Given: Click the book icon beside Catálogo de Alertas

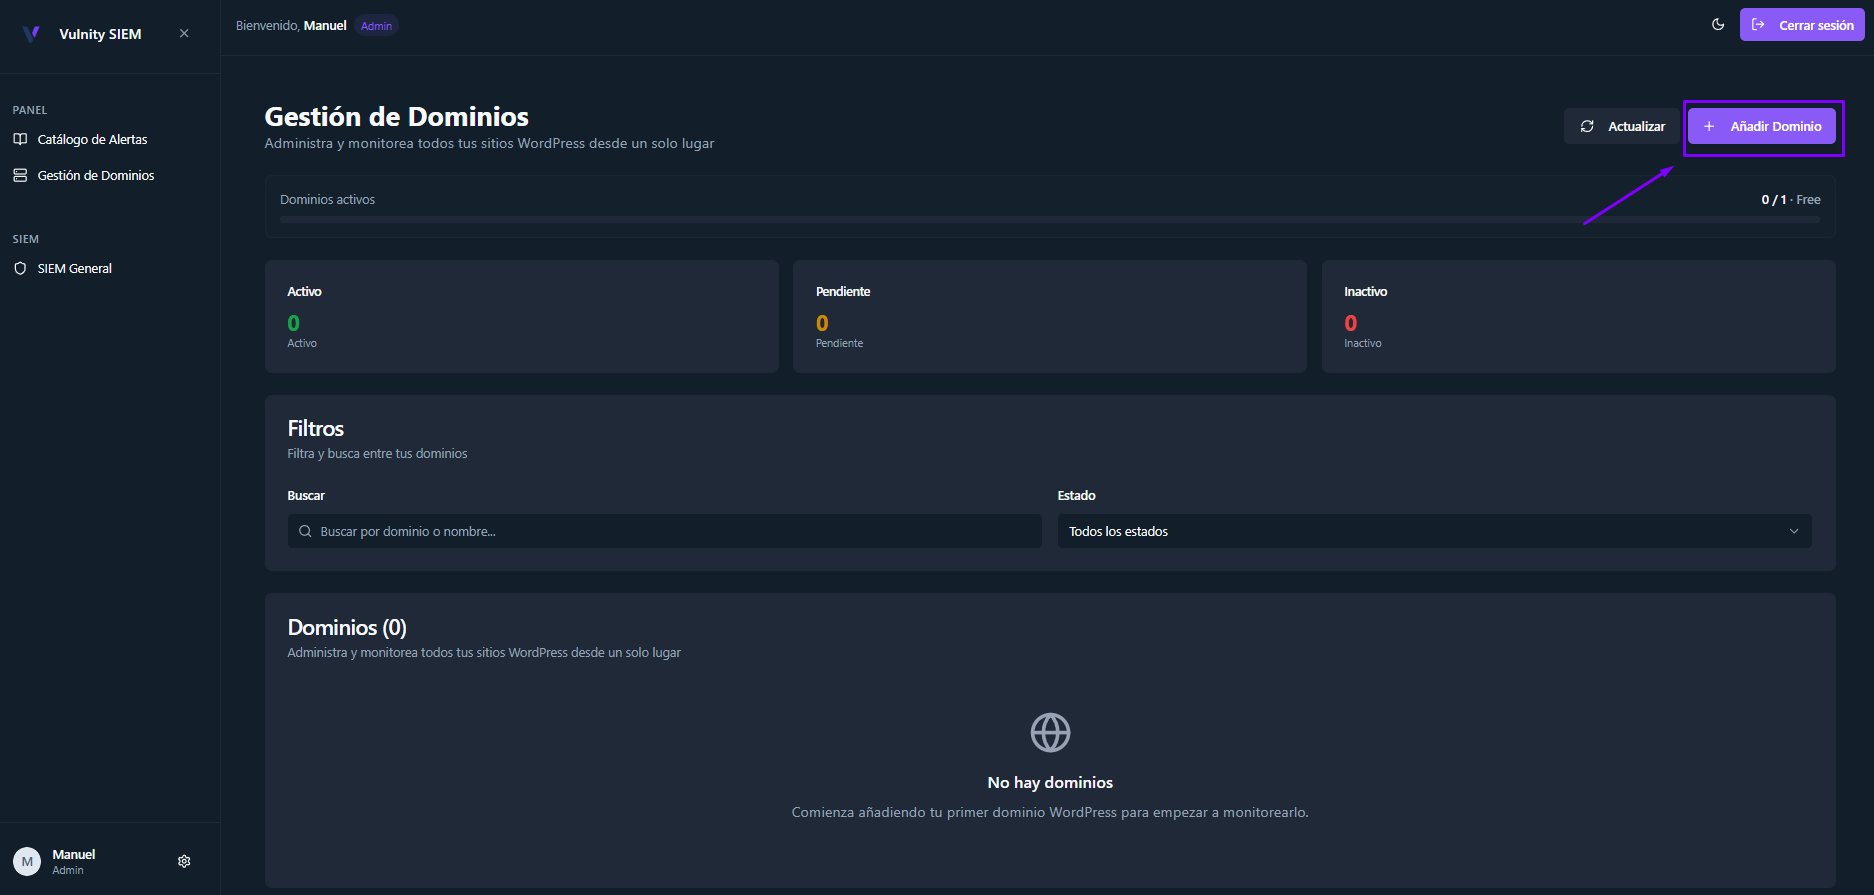Looking at the screenshot, I should (x=20, y=139).
